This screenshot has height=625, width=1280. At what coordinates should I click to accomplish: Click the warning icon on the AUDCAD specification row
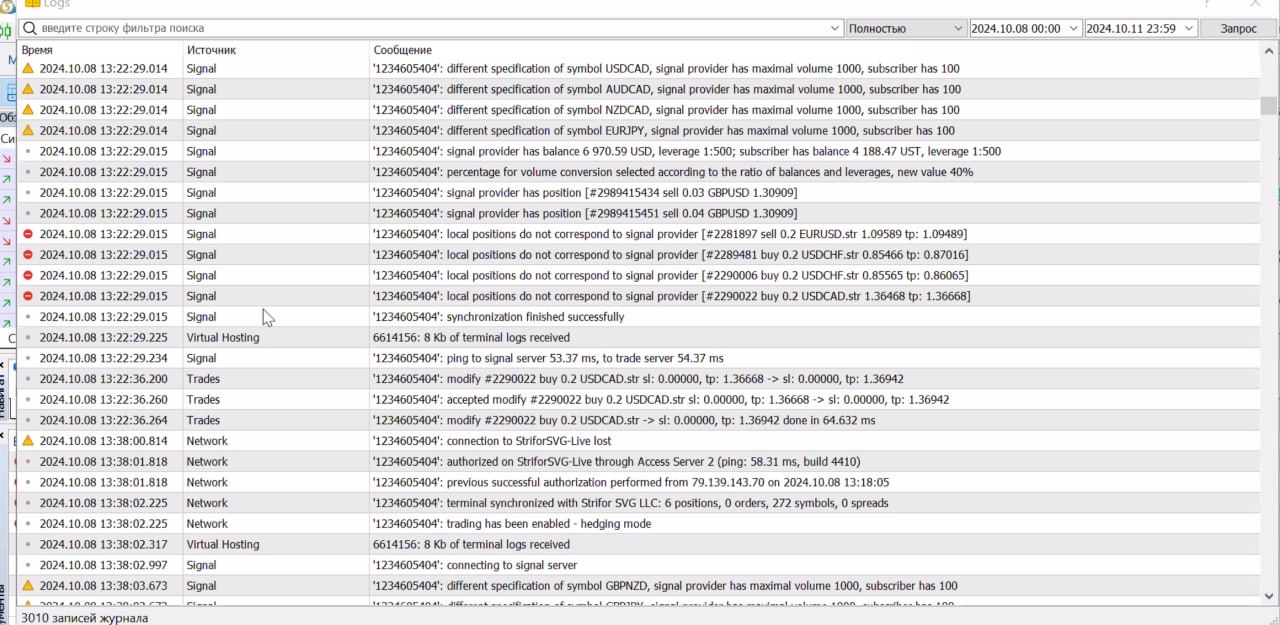[28, 89]
